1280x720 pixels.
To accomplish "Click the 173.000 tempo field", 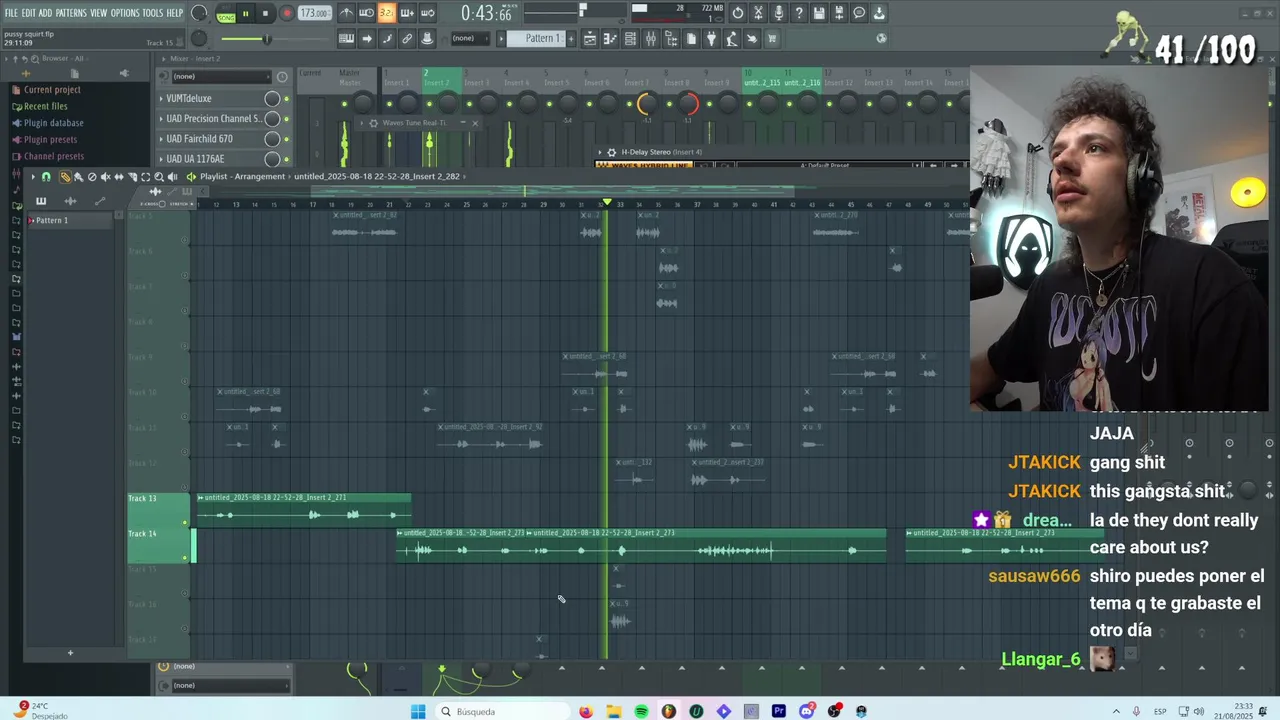I will [x=314, y=13].
